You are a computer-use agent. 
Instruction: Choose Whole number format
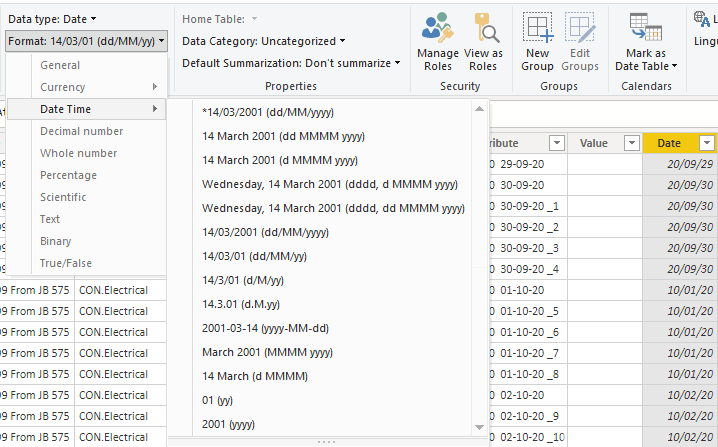pos(87,153)
